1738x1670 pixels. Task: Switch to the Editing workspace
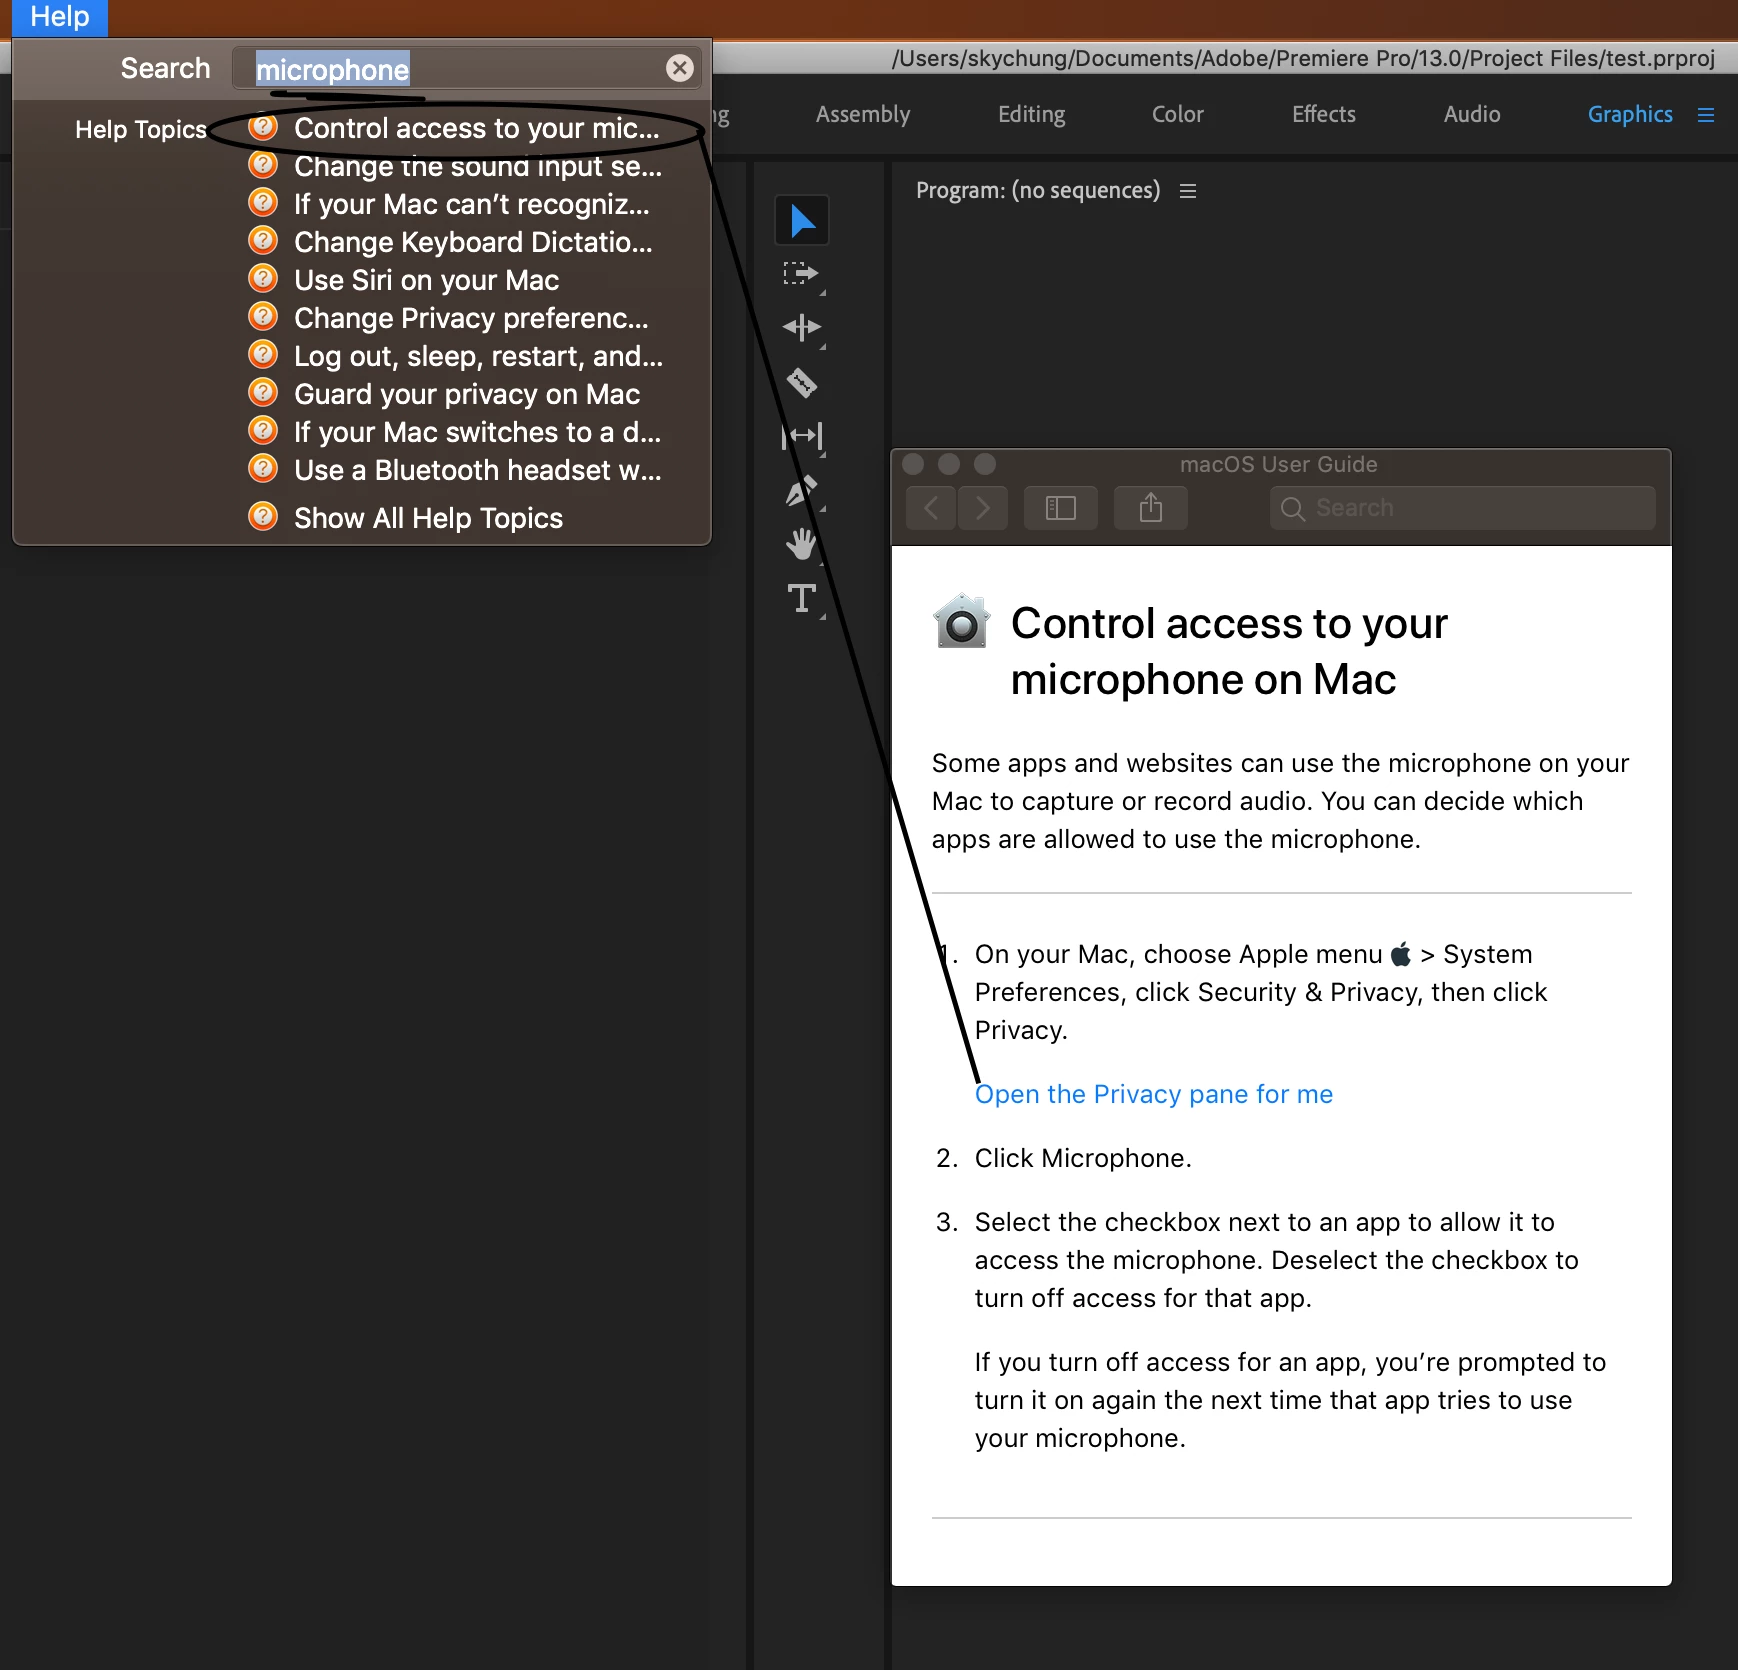pyautogui.click(x=1031, y=115)
